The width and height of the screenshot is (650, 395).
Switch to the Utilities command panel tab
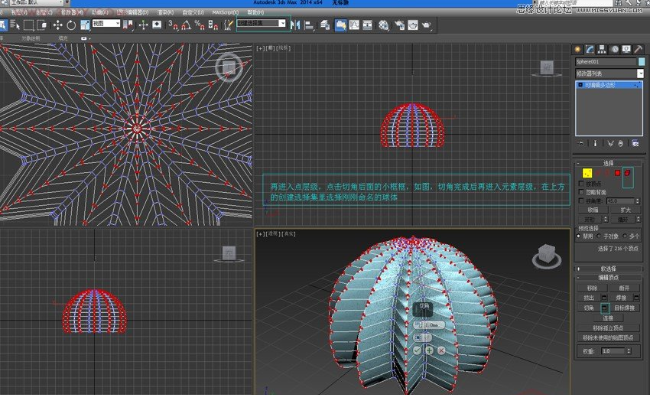pos(638,49)
